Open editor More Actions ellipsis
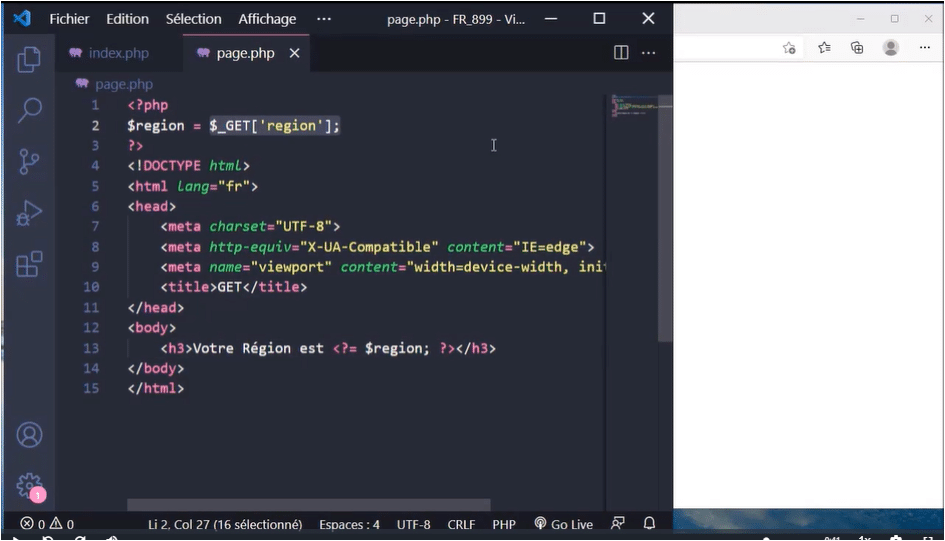 coord(648,52)
